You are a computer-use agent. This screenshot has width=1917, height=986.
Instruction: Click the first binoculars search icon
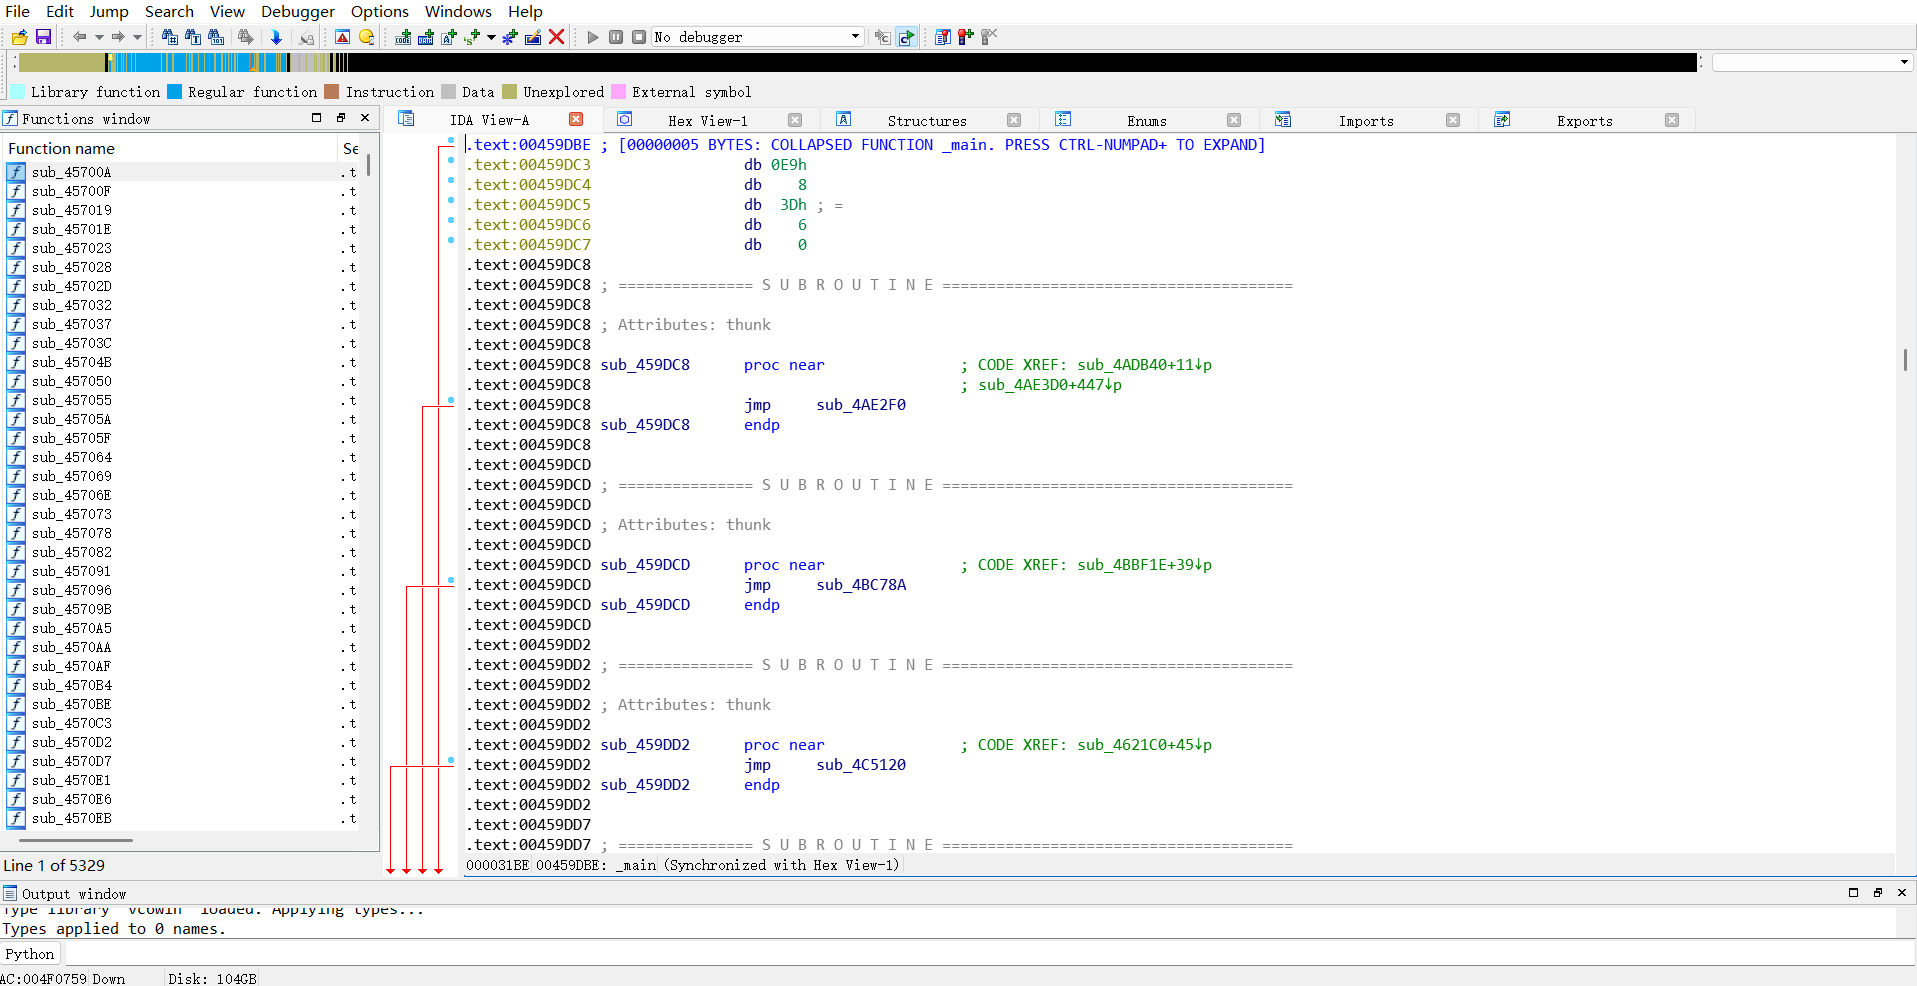[169, 37]
